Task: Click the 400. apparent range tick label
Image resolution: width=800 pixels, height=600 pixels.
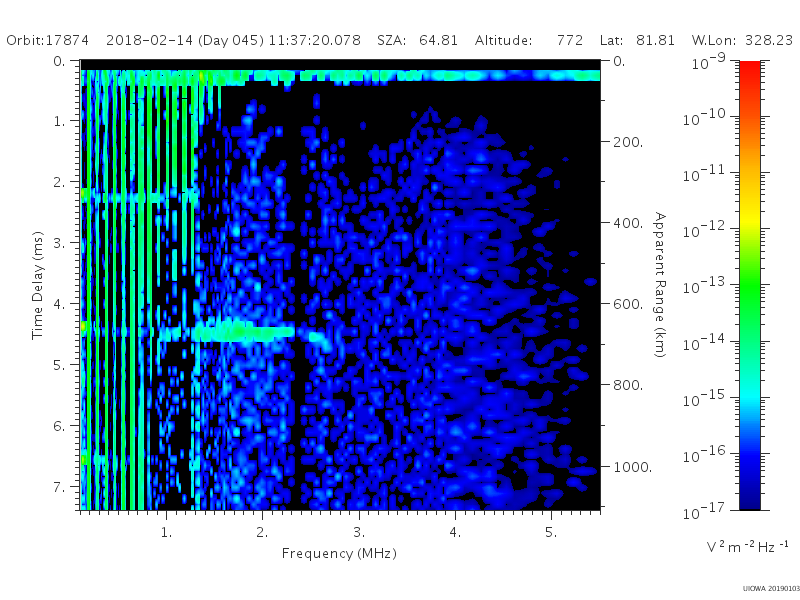Action: [x=628, y=223]
